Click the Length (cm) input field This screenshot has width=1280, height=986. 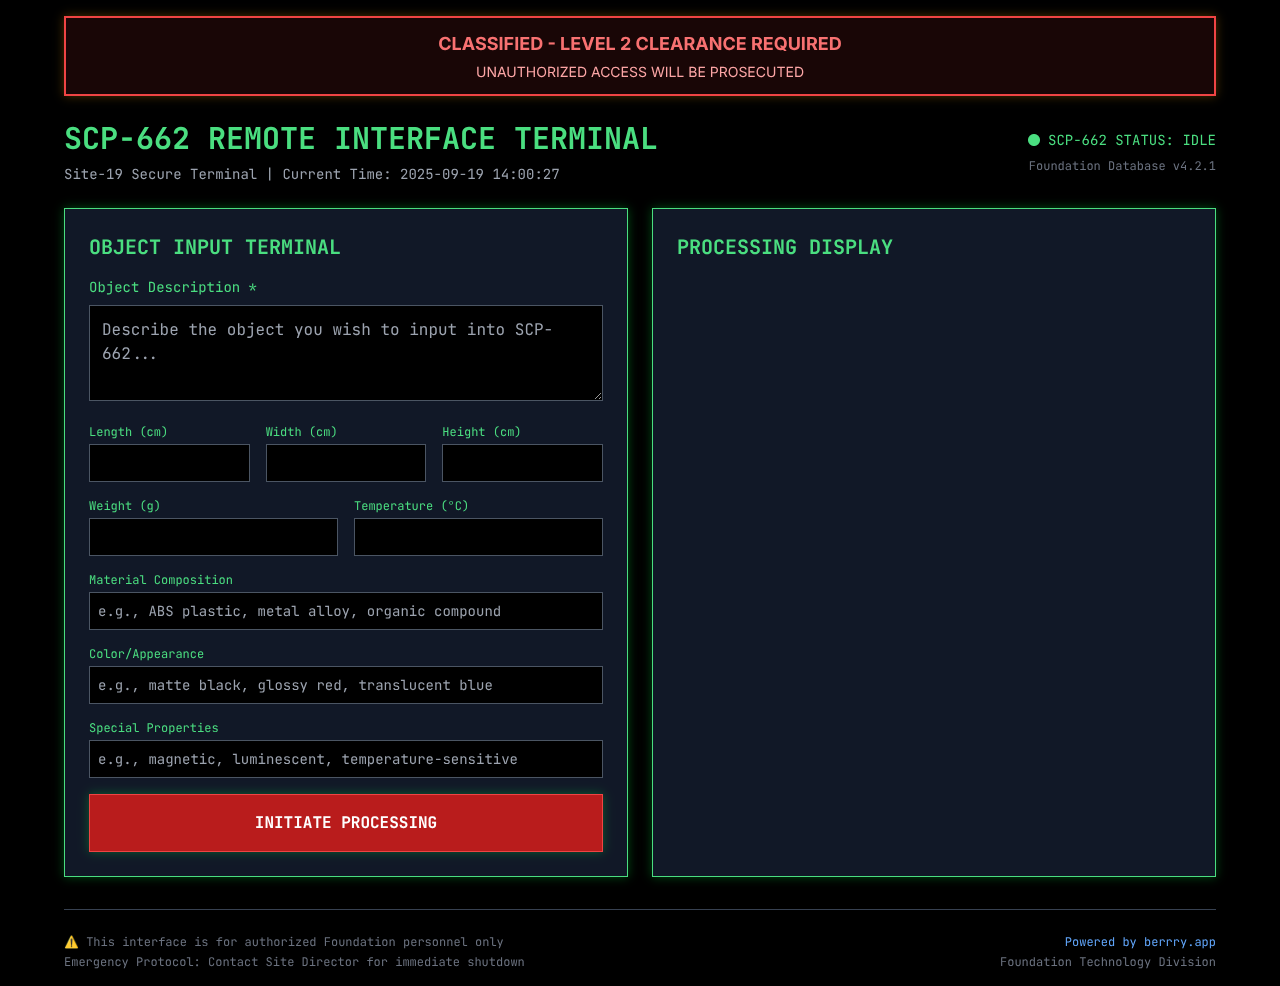(x=169, y=463)
